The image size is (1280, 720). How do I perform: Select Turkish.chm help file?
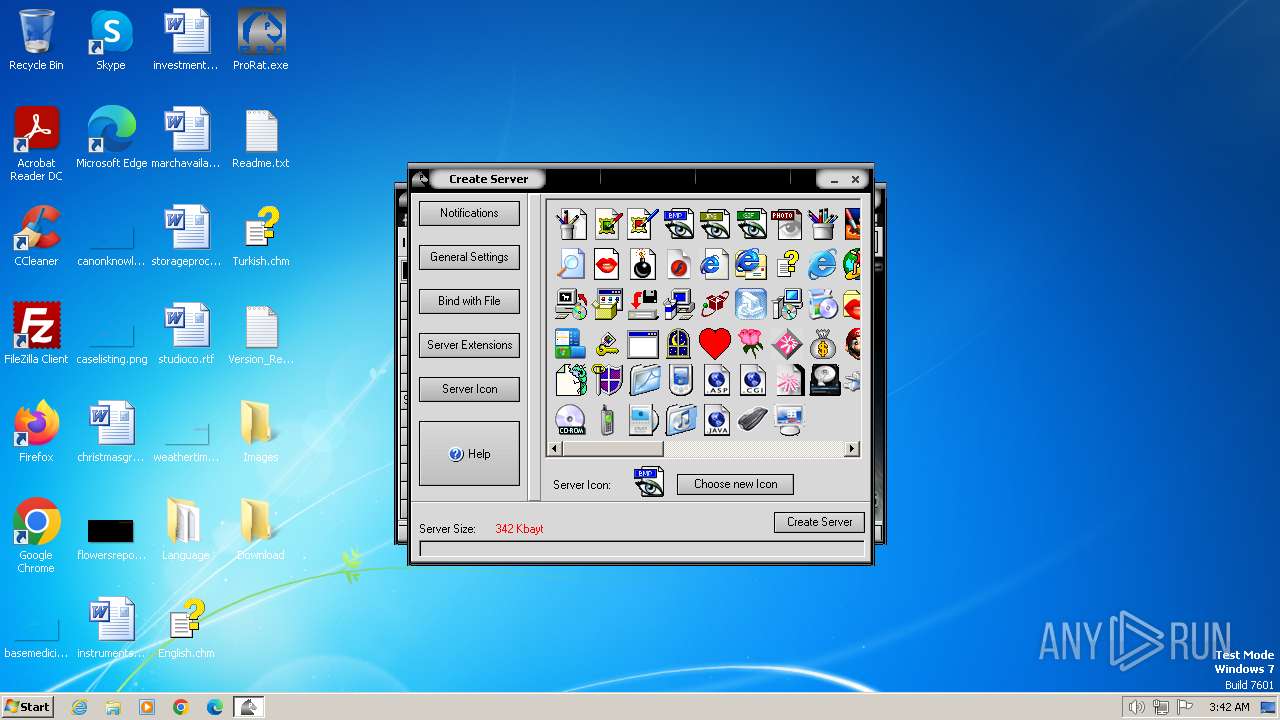coord(261,238)
